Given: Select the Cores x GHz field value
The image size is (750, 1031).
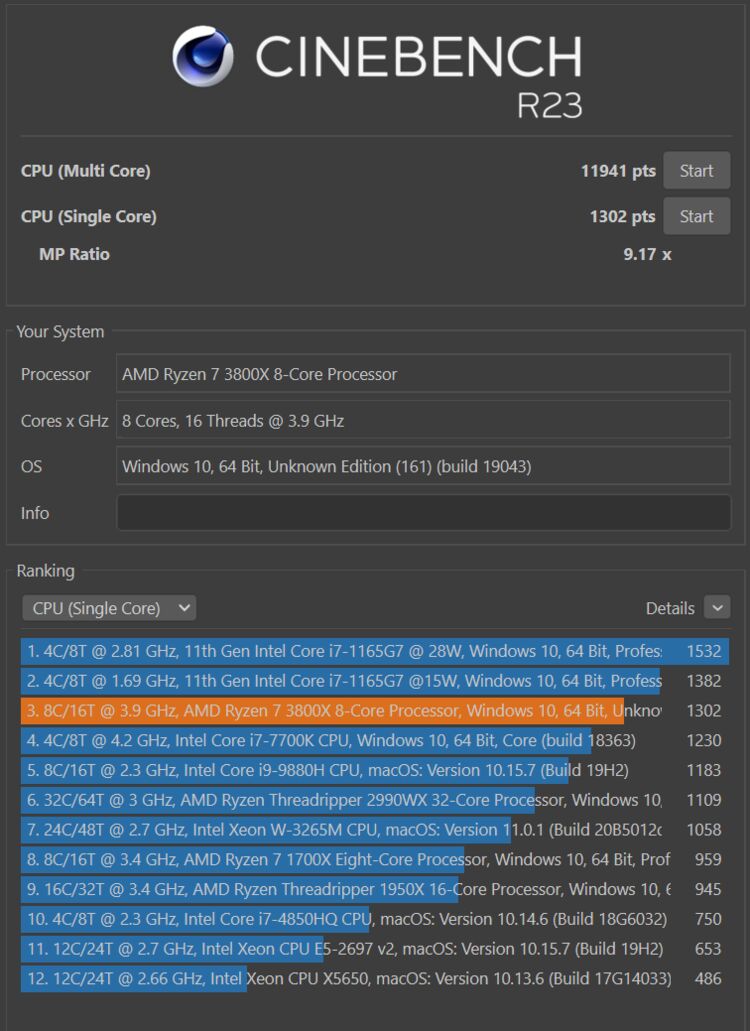Looking at the screenshot, I should click(x=423, y=421).
